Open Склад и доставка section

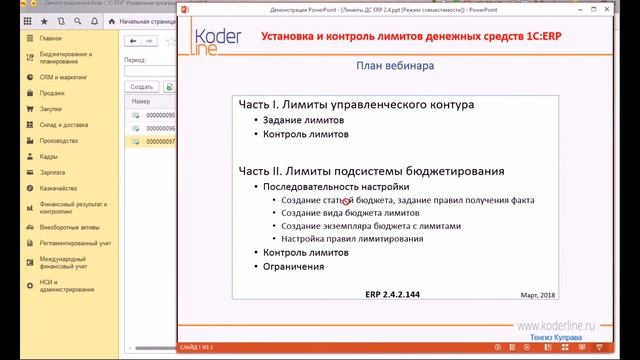click(x=64, y=125)
